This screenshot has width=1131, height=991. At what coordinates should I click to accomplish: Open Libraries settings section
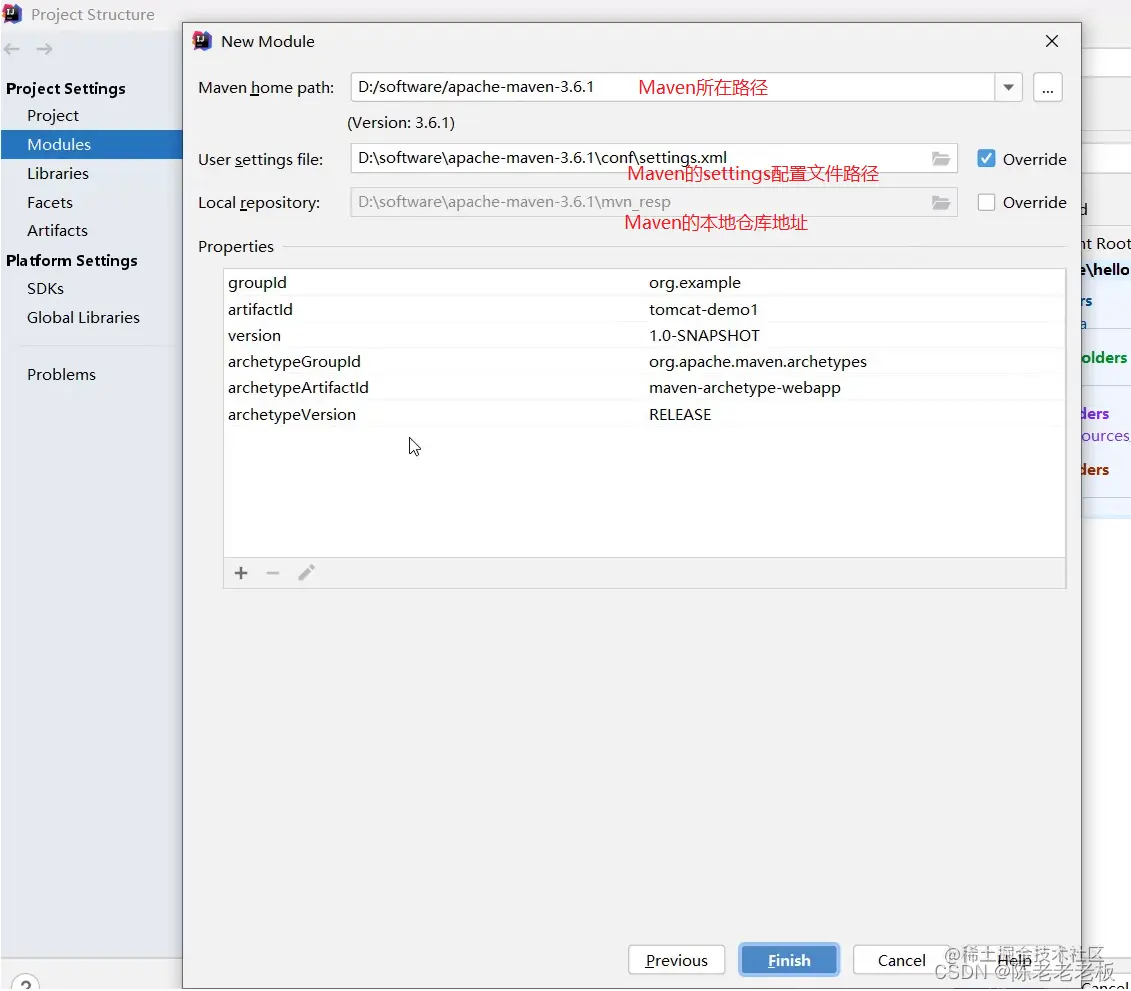(x=58, y=173)
